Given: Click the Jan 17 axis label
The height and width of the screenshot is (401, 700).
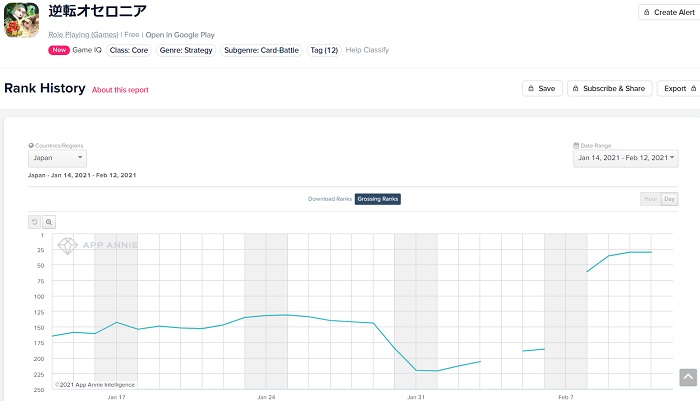Looking at the screenshot, I should (x=116, y=397).
